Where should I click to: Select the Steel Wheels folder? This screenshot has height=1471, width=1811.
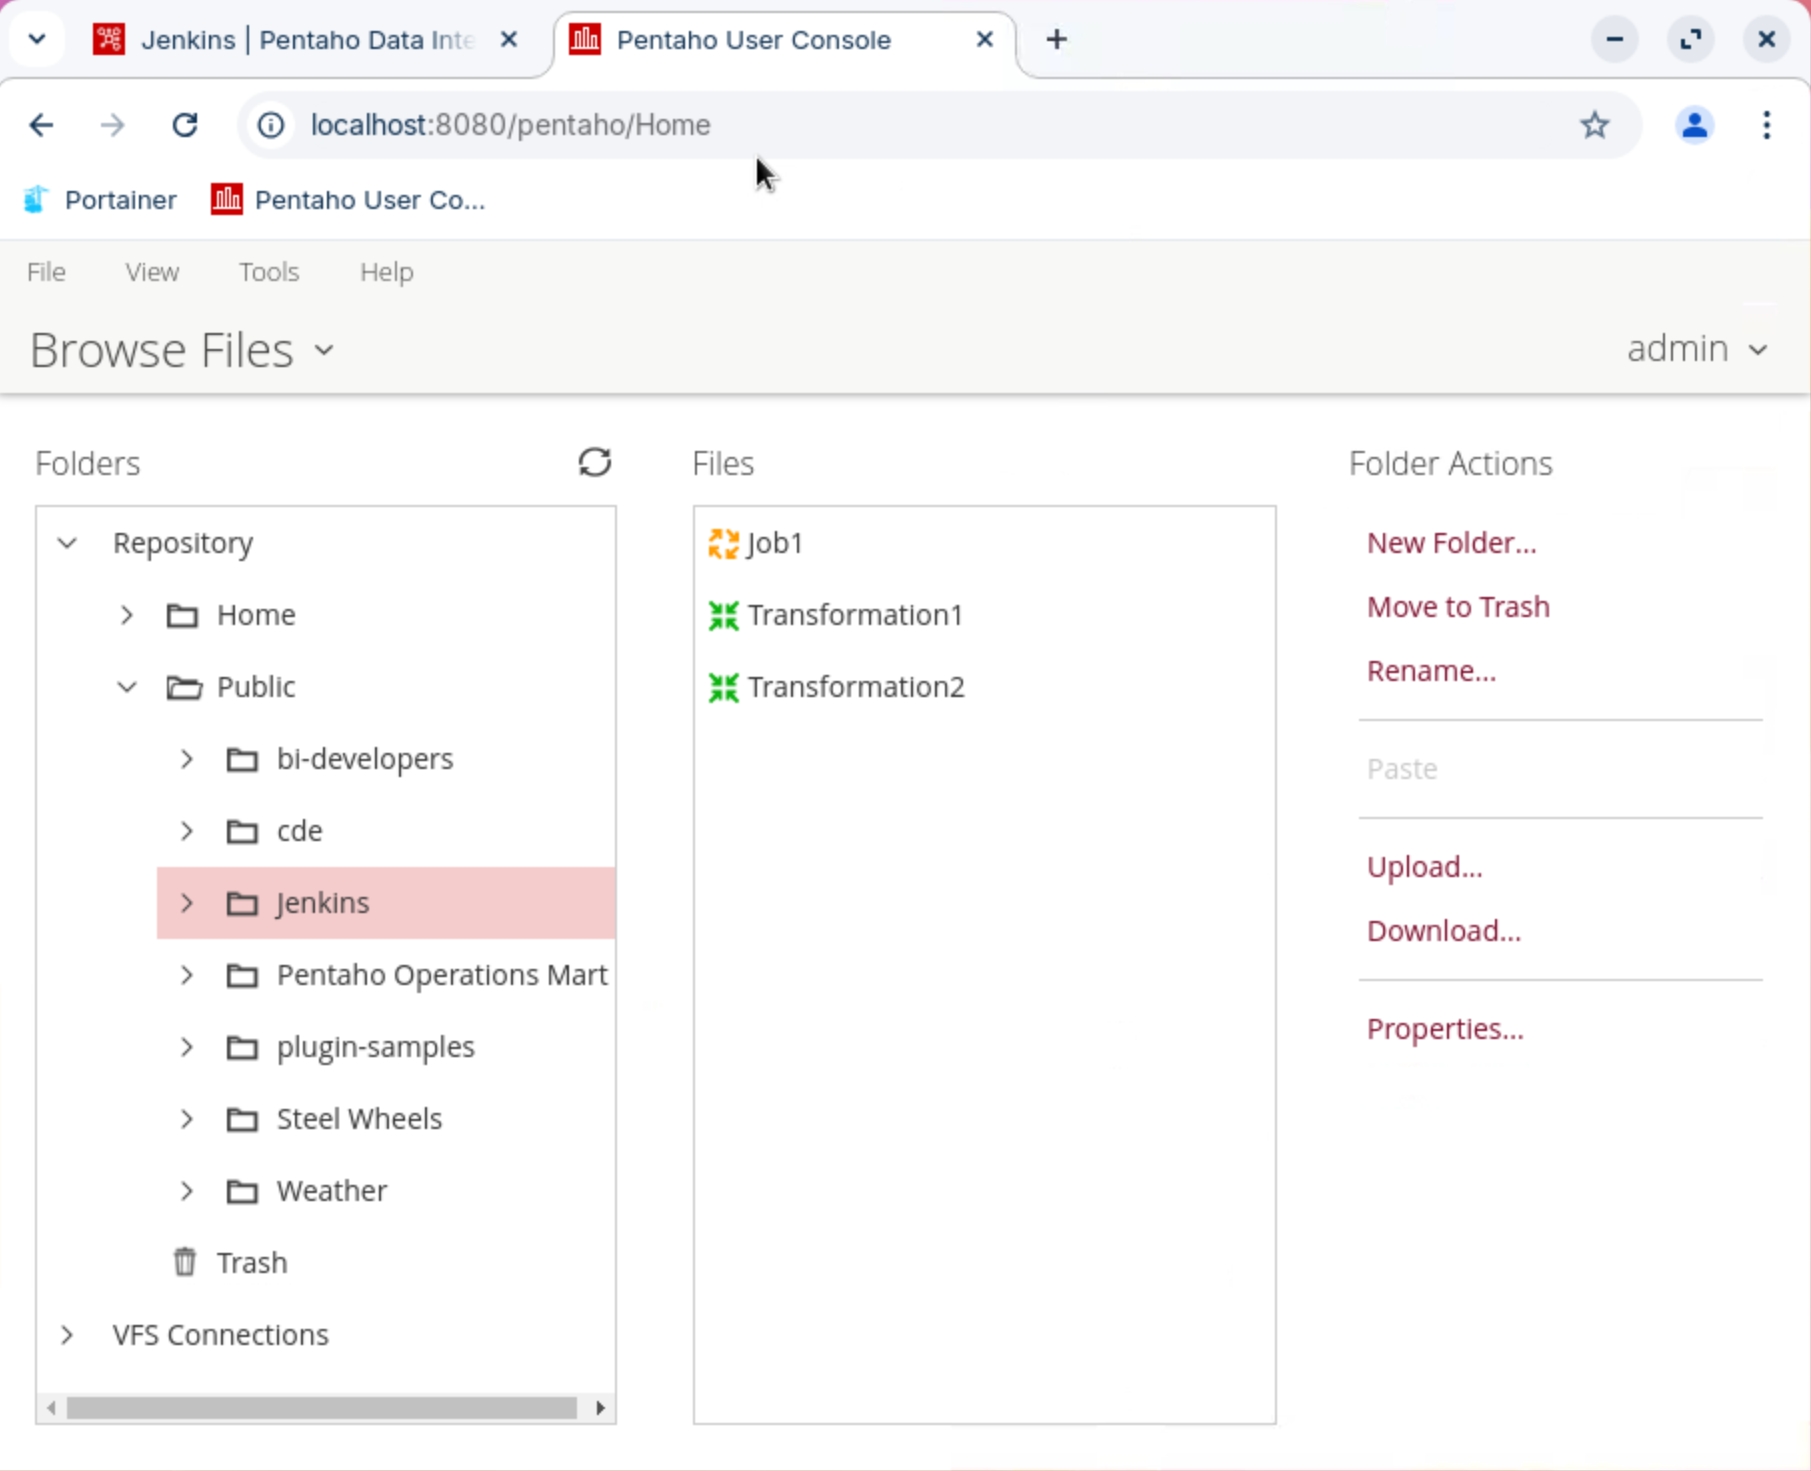pos(358,1118)
